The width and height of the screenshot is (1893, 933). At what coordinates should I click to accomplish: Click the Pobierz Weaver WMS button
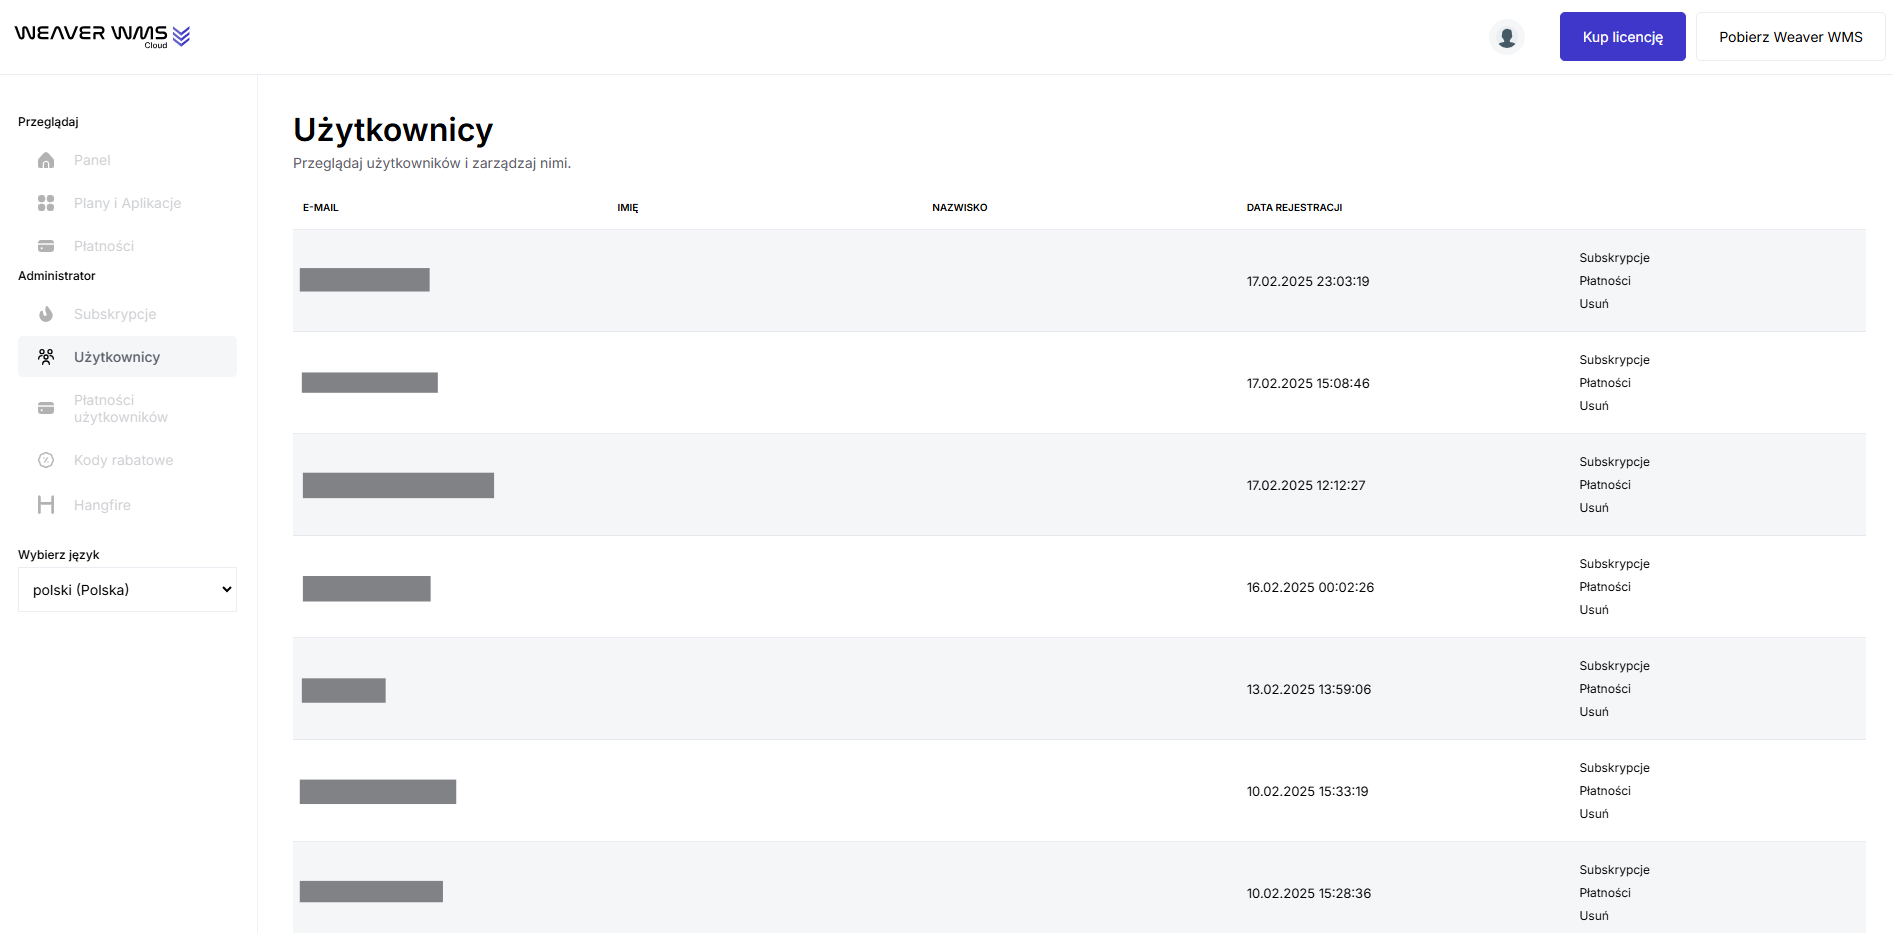(x=1790, y=37)
